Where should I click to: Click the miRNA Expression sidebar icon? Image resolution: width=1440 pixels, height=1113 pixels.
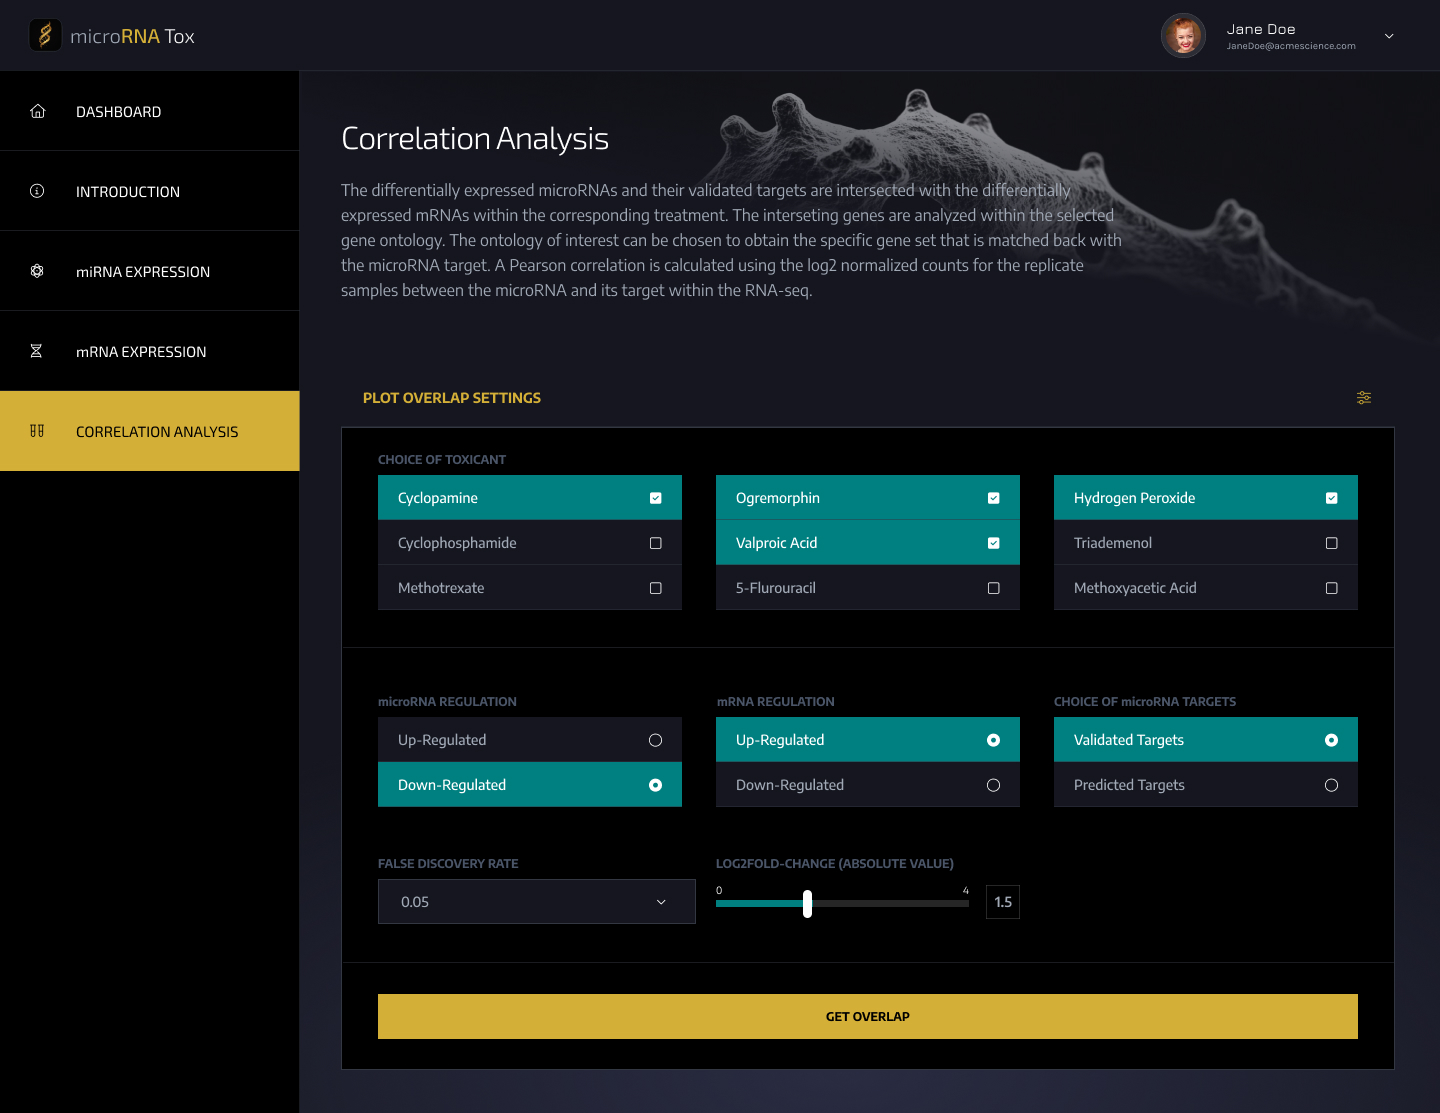[x=37, y=271]
